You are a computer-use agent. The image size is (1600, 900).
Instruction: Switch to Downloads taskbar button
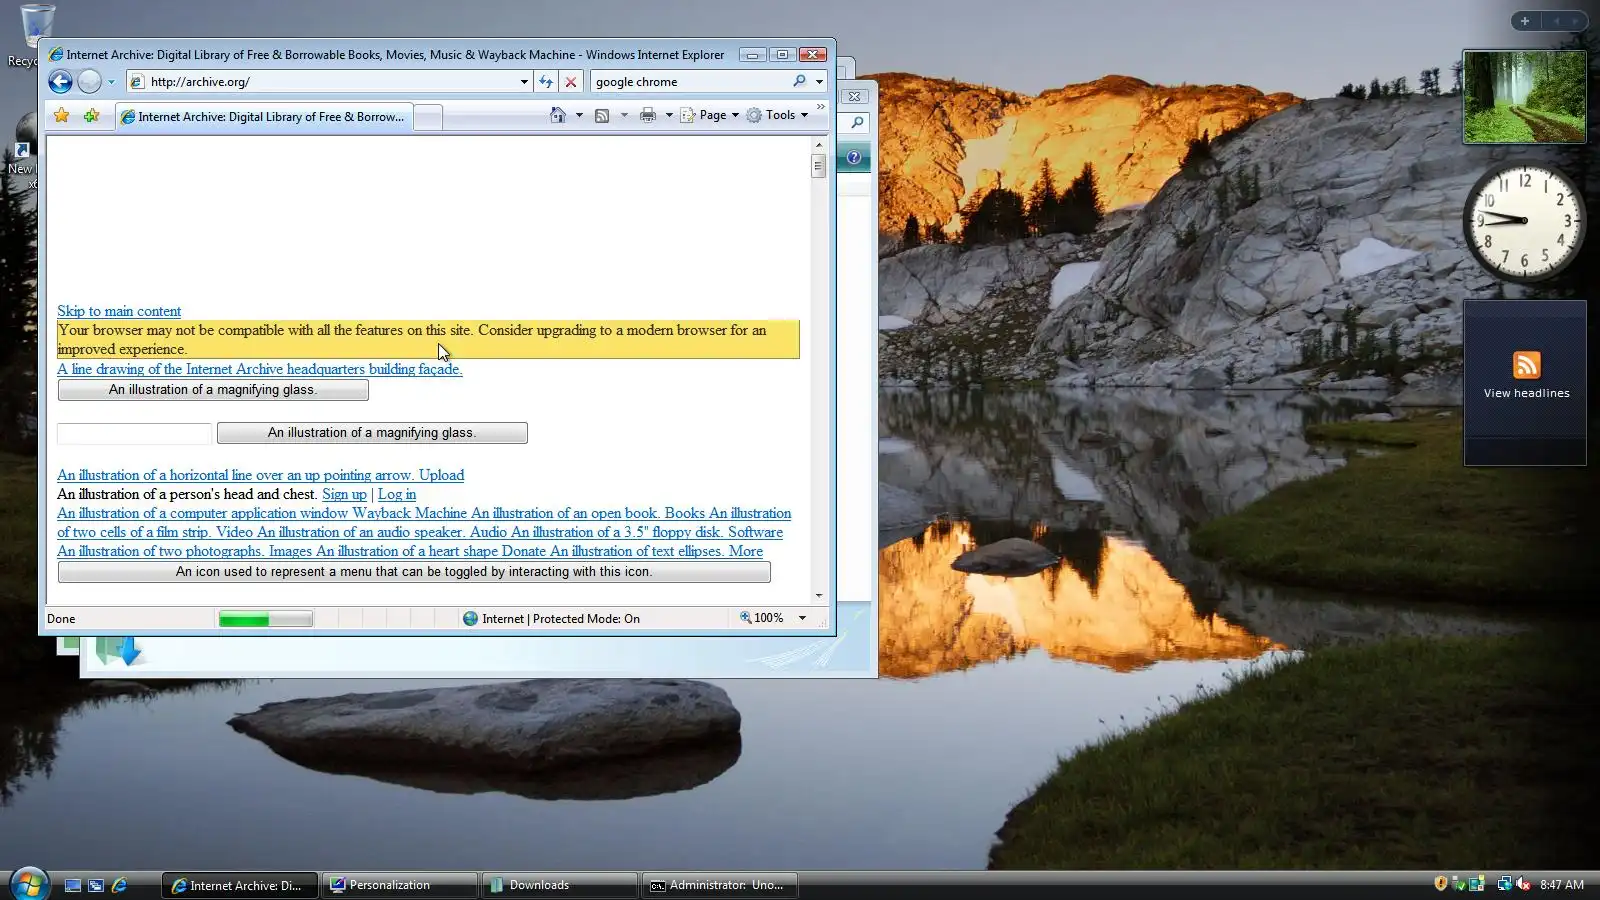click(x=559, y=885)
